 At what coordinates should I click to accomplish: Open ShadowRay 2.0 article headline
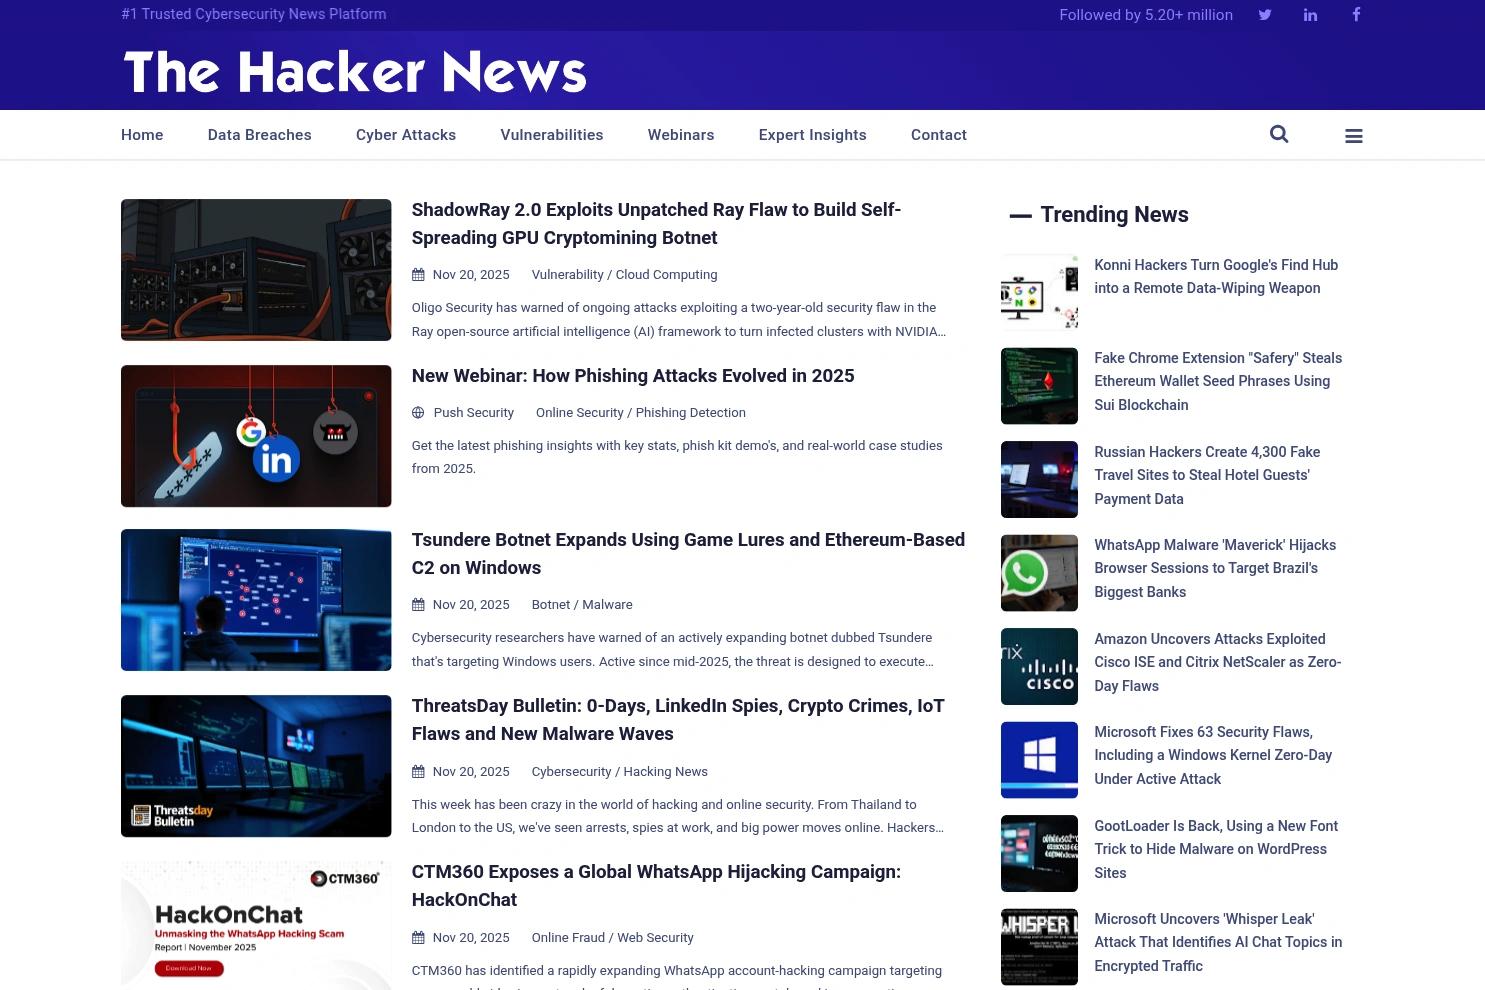click(656, 224)
